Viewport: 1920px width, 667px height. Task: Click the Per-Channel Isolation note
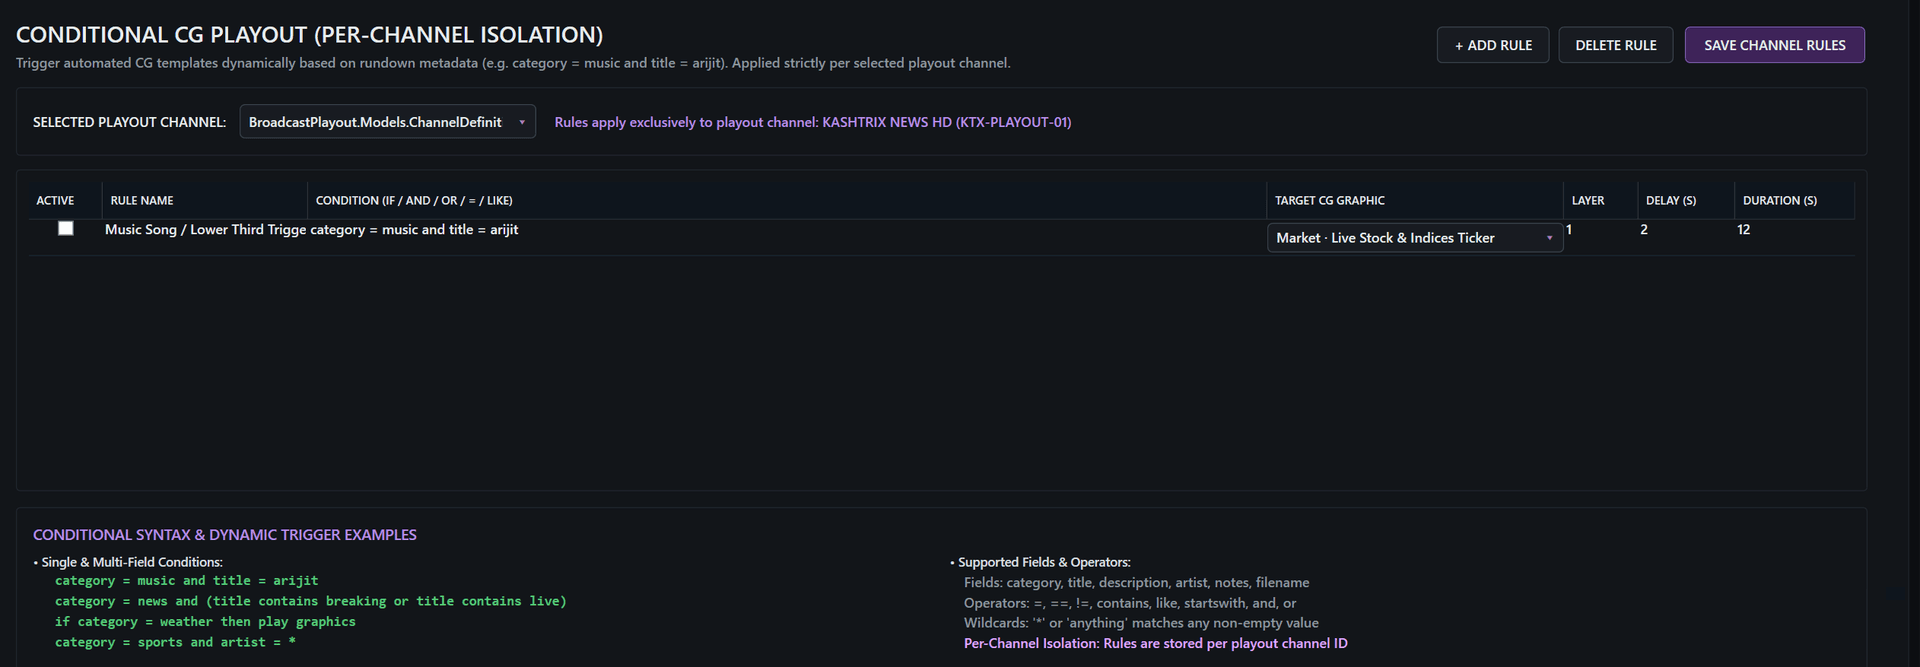pyautogui.click(x=1155, y=643)
